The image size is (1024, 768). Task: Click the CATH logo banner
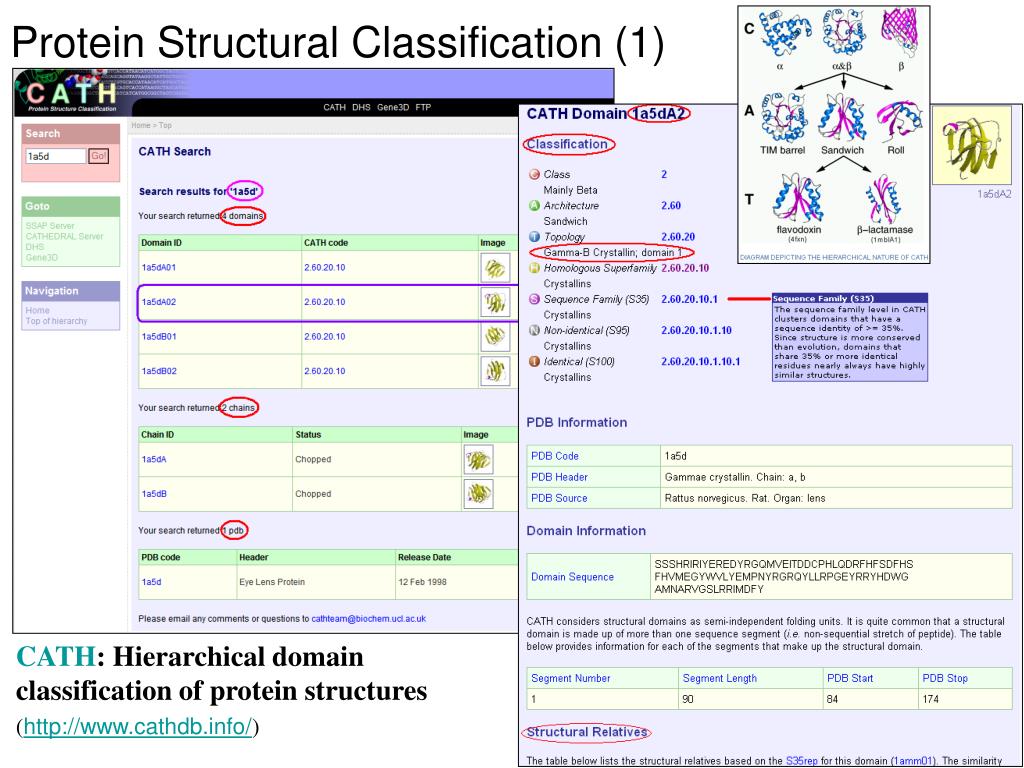coord(73,92)
